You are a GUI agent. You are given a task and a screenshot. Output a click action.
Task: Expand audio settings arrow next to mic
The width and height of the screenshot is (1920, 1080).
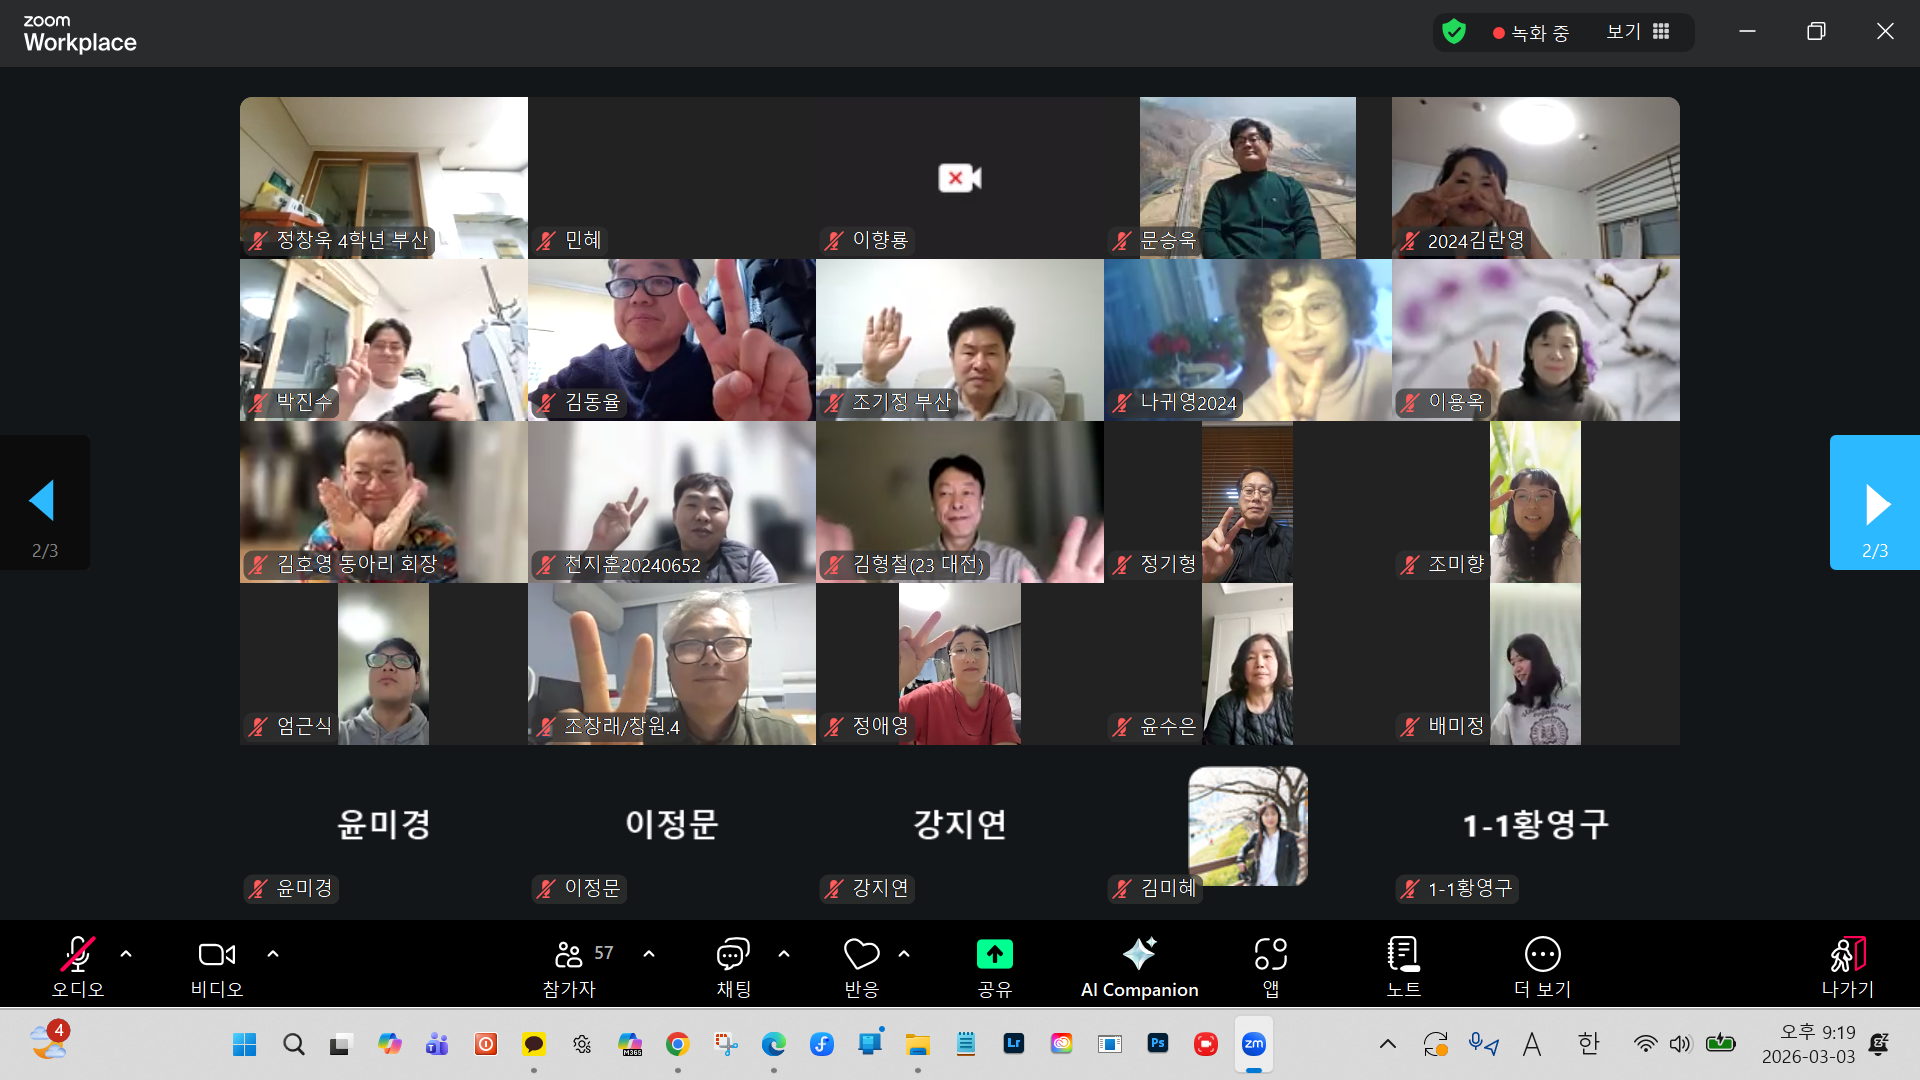point(126,954)
